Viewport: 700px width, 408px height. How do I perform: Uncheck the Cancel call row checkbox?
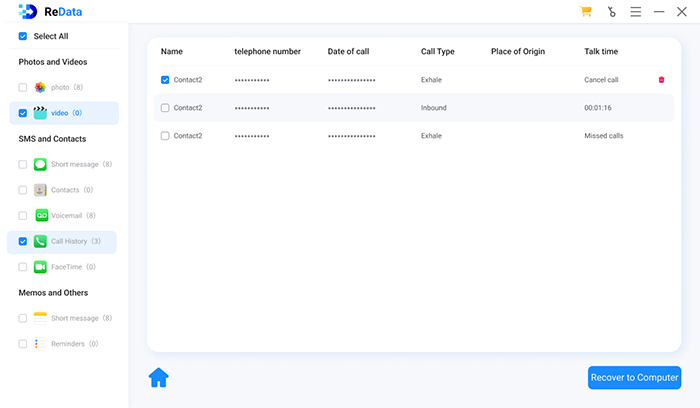(165, 80)
